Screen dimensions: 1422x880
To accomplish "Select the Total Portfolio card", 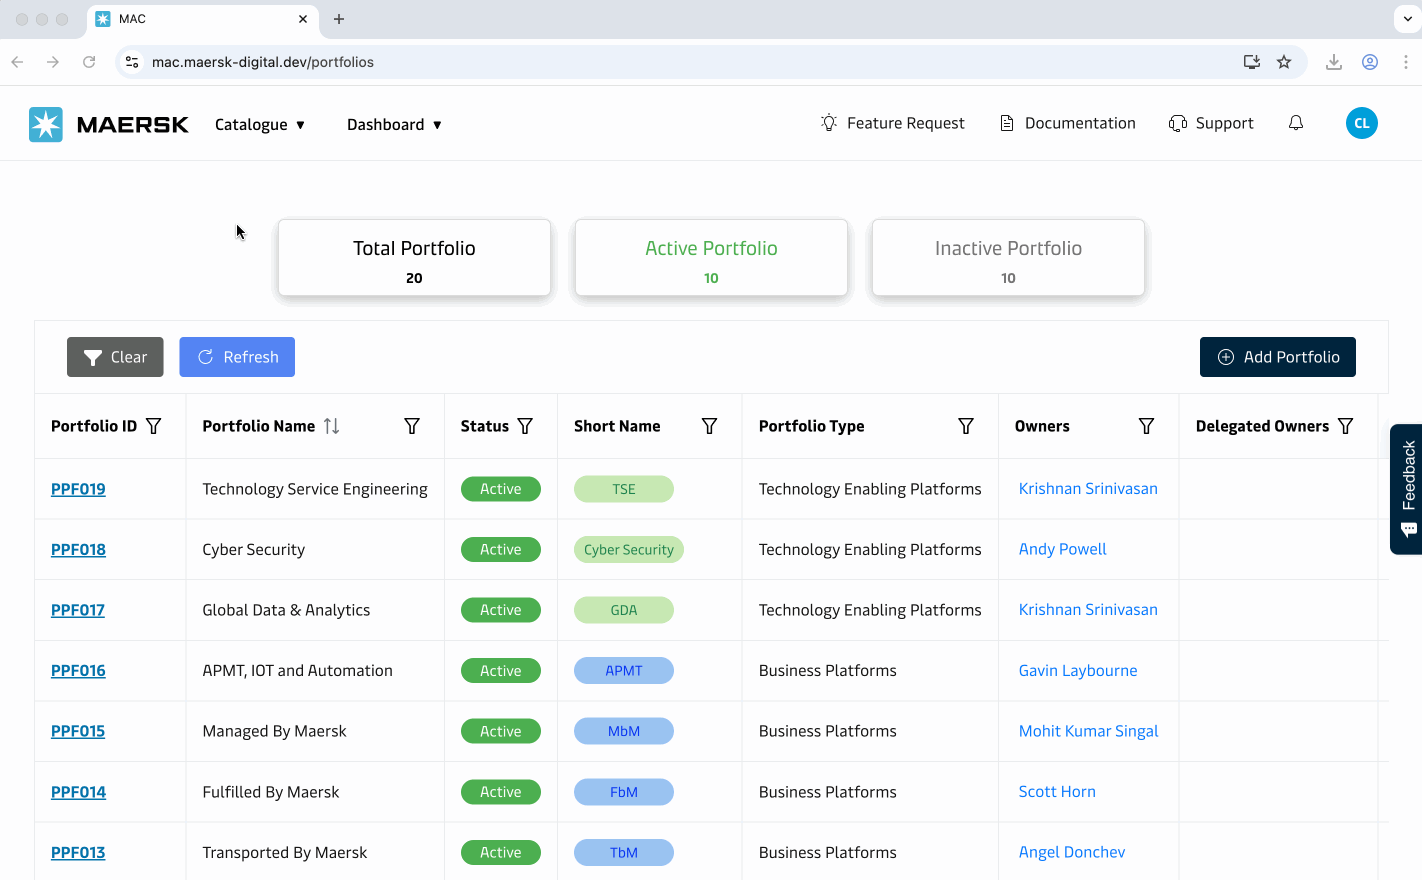I will (x=414, y=258).
